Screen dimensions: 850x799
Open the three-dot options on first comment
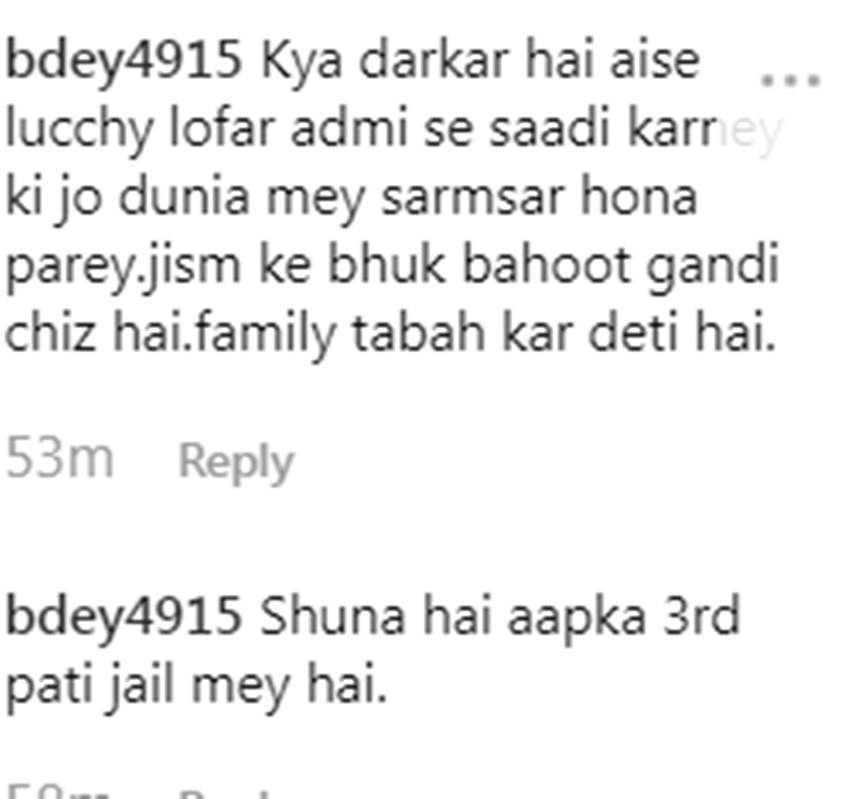click(x=791, y=81)
